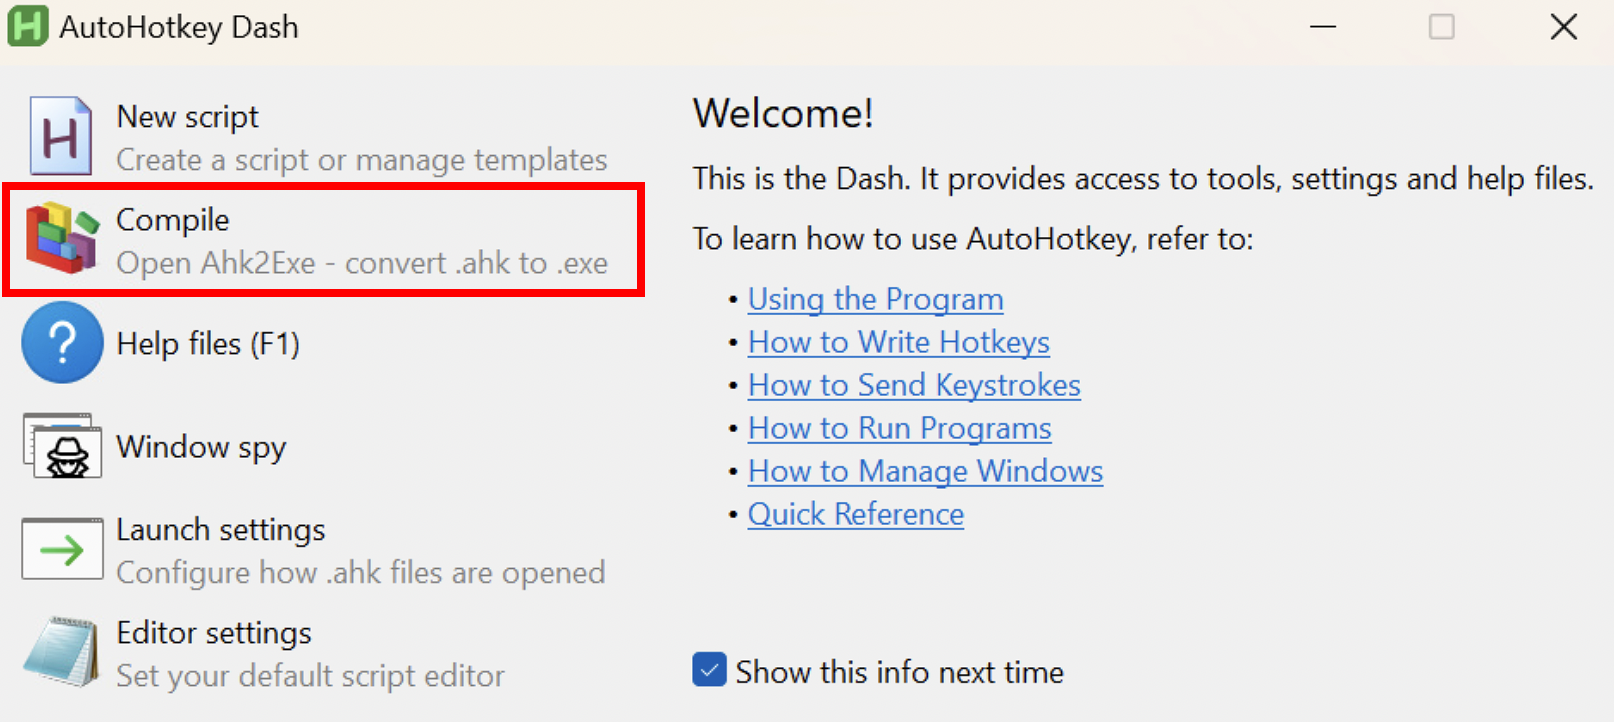Visit the How to Run Programs link
This screenshot has width=1614, height=722.
coord(899,428)
